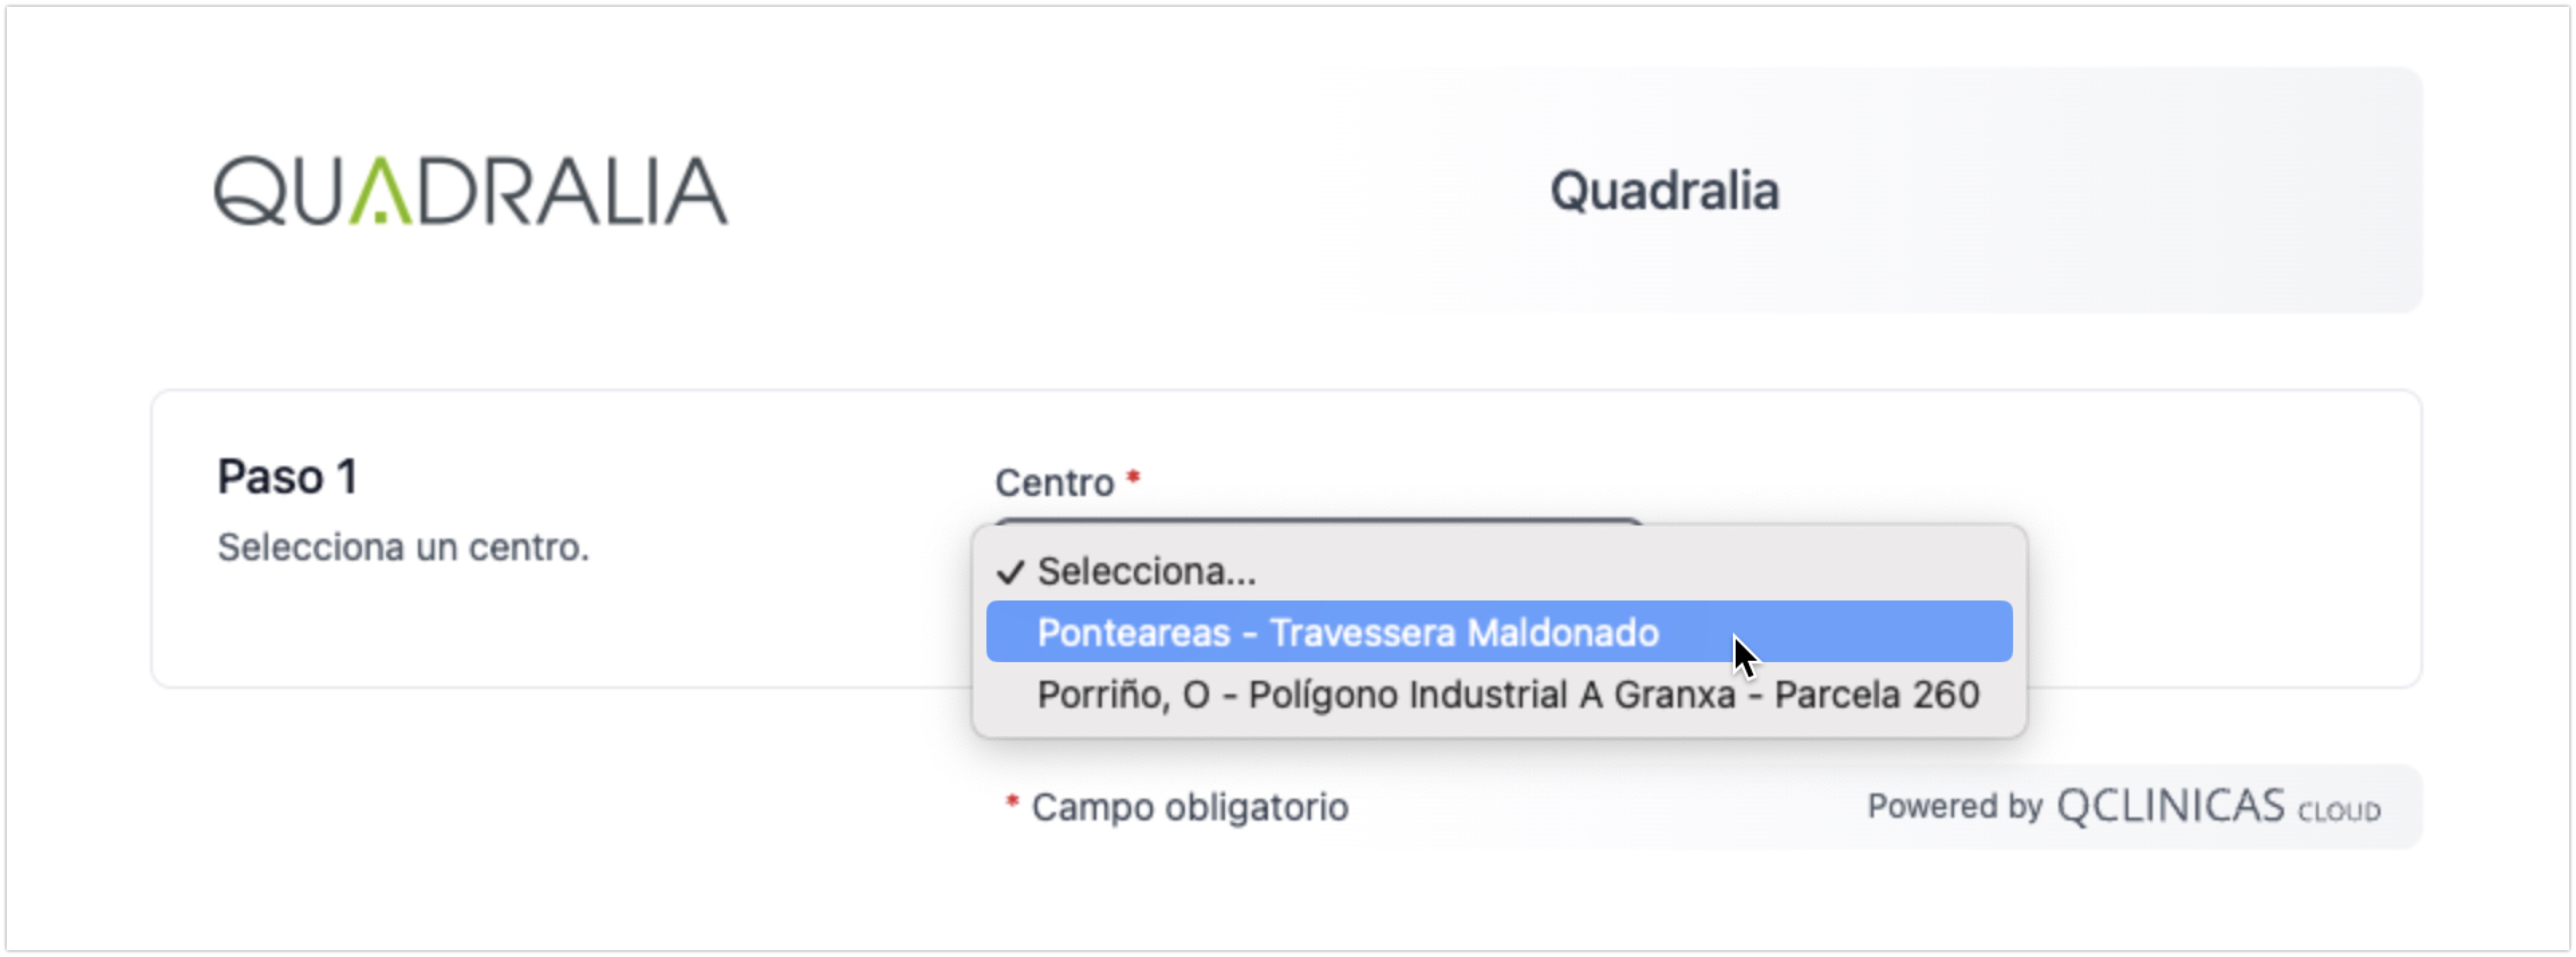Viewport: 2576px width, 957px height.
Task: Click the Quadralia title in header banner
Action: point(1664,191)
